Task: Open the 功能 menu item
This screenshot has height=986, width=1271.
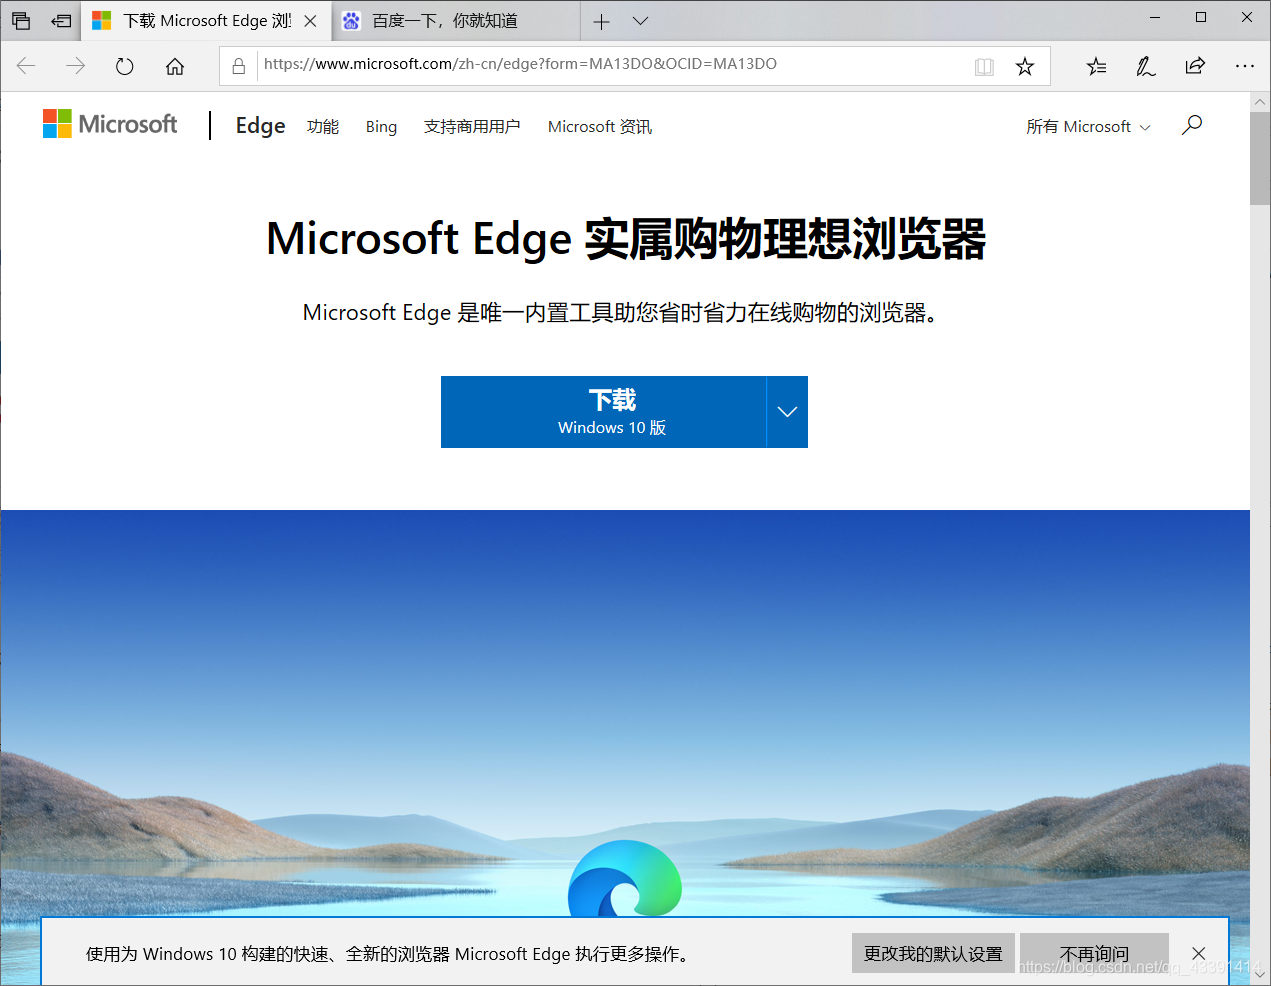Action: coord(323,126)
